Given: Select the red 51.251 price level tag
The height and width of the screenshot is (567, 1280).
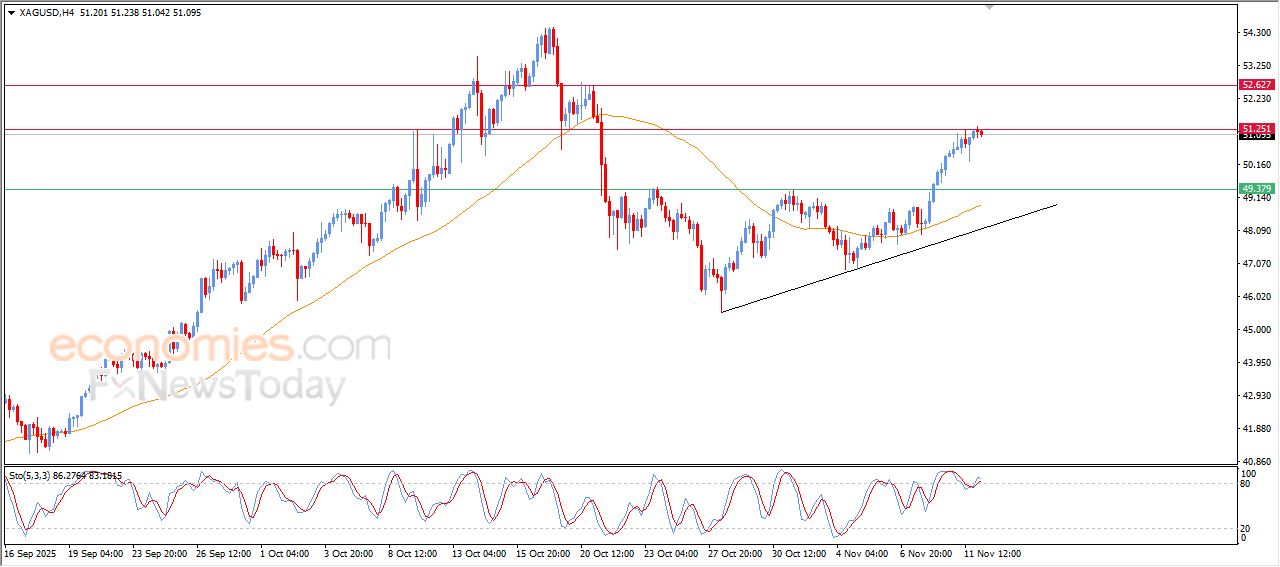Looking at the screenshot, I should 1256,129.
